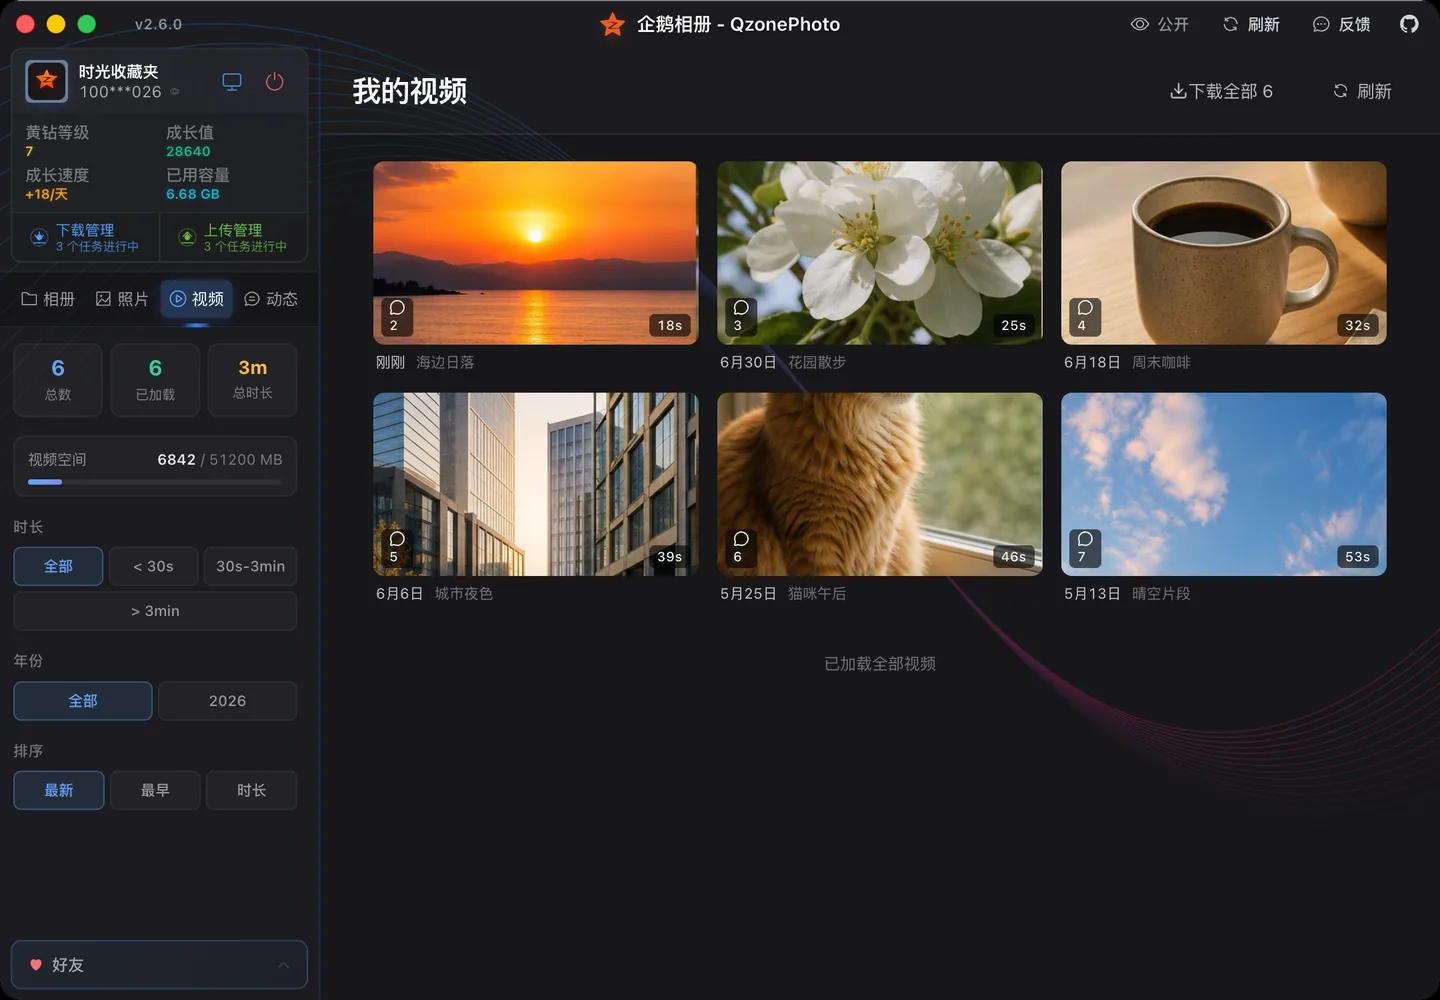Filter by year 2026
The image size is (1440, 1000).
pyautogui.click(x=227, y=701)
